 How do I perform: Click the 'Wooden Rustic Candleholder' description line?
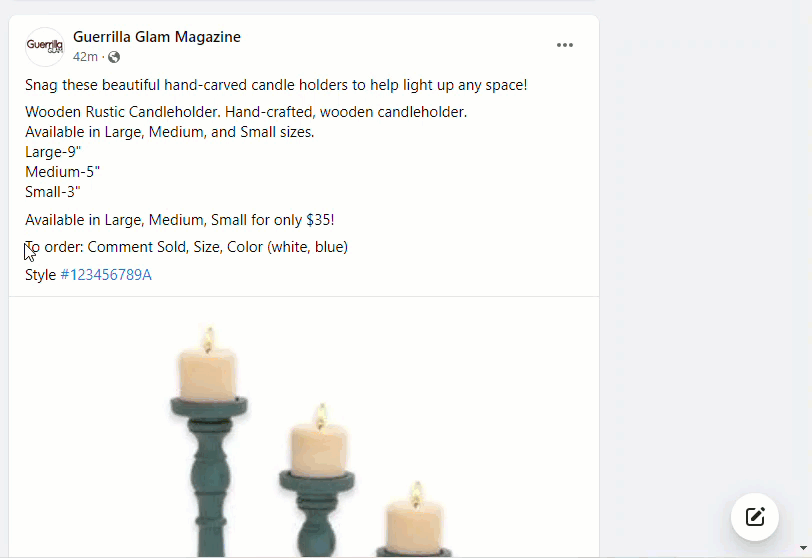(x=246, y=112)
